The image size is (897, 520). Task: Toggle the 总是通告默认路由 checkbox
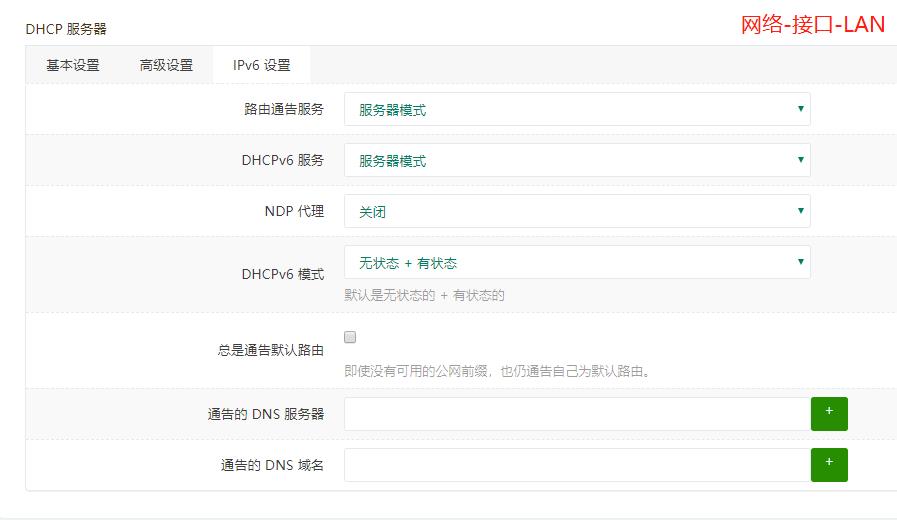(x=350, y=337)
